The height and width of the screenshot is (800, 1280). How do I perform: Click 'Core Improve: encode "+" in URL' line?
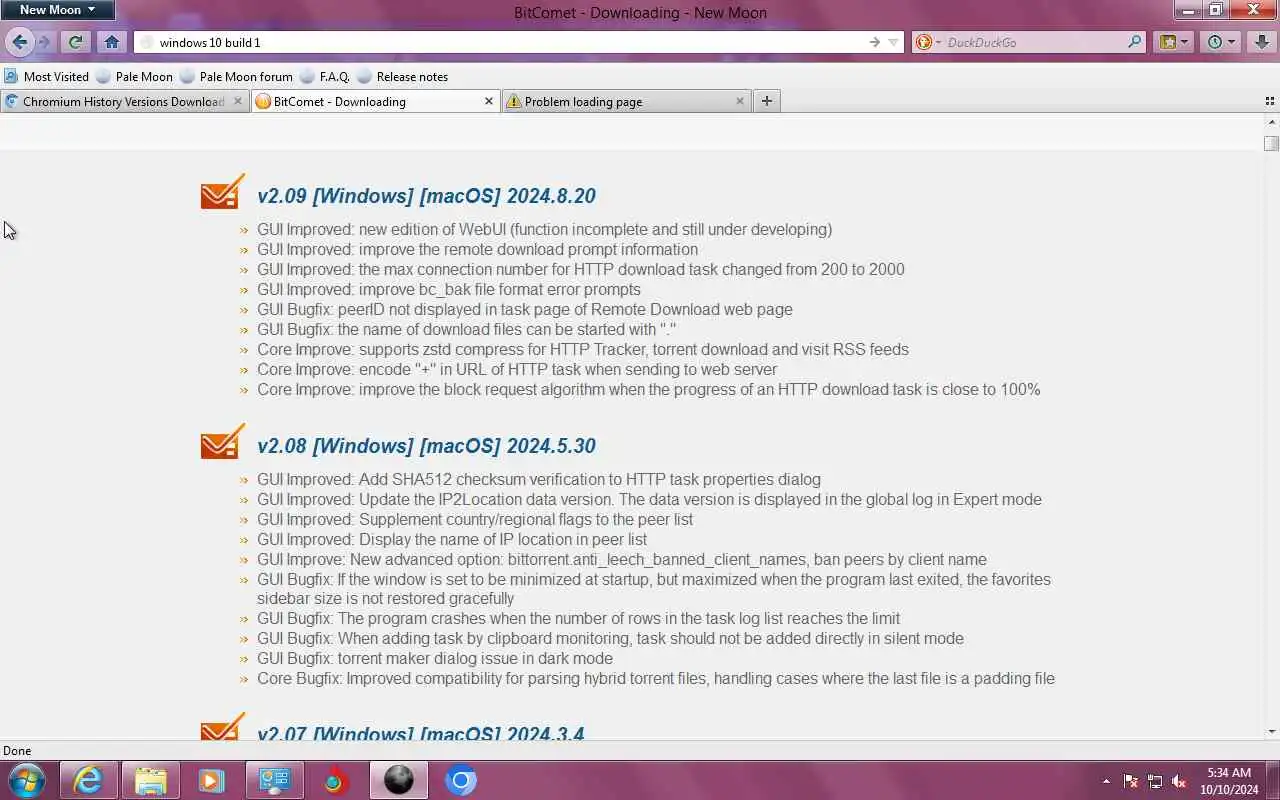click(517, 369)
